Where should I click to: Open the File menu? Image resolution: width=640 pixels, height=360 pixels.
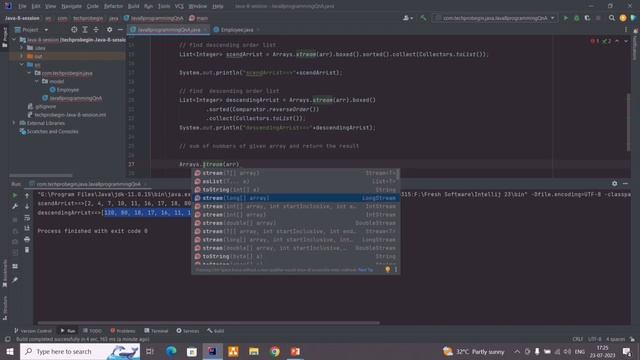point(22,6)
